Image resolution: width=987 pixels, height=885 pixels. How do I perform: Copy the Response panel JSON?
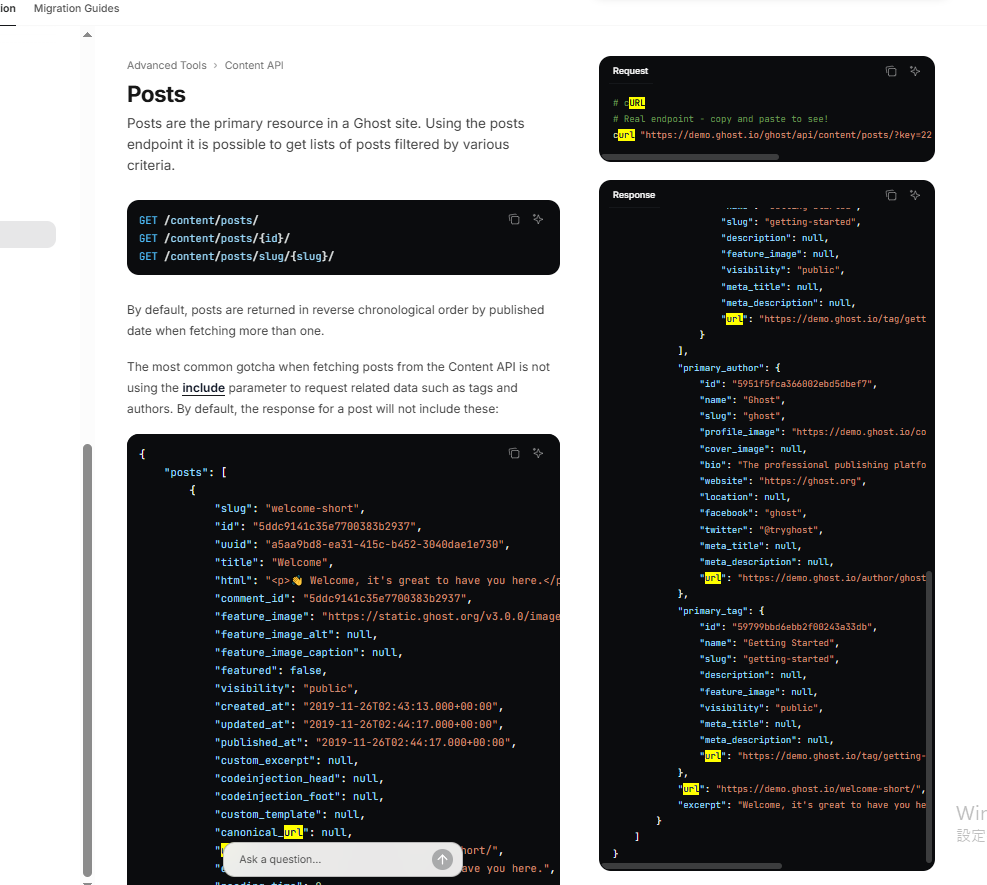(x=891, y=195)
